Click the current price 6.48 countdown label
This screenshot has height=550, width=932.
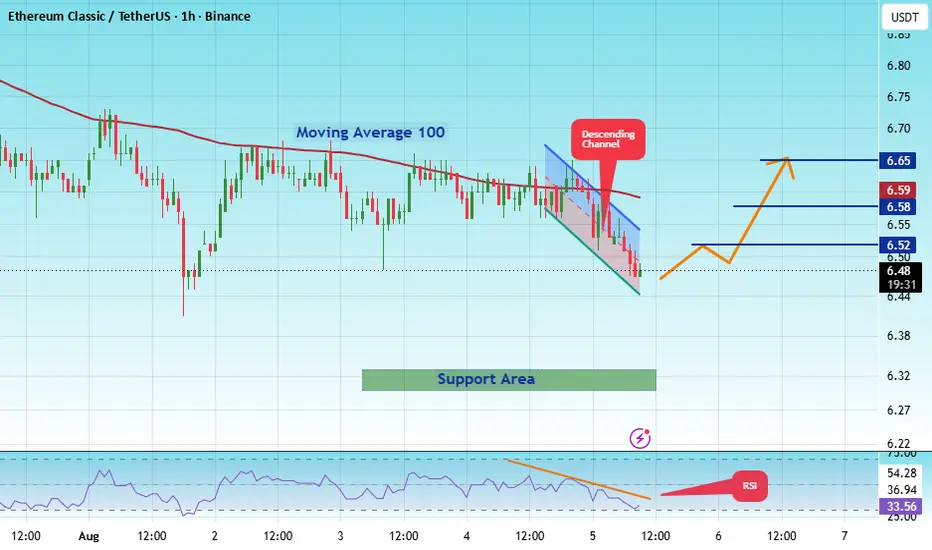tap(900, 278)
